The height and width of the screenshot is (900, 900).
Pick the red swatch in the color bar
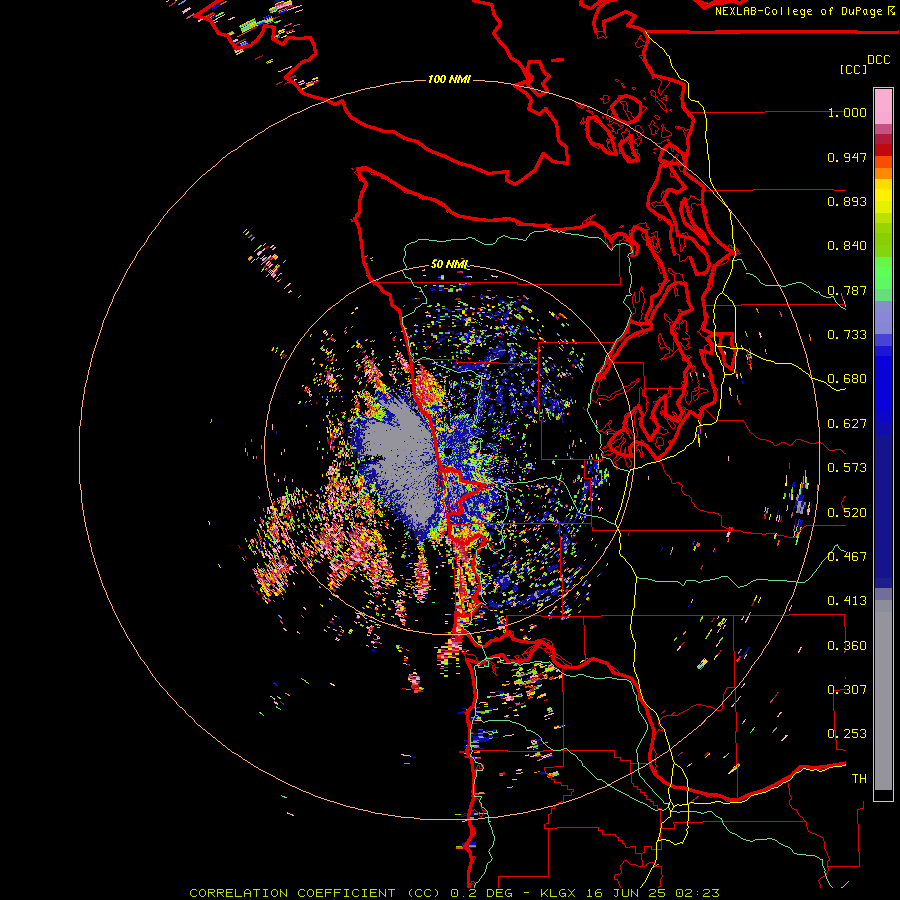(883, 149)
